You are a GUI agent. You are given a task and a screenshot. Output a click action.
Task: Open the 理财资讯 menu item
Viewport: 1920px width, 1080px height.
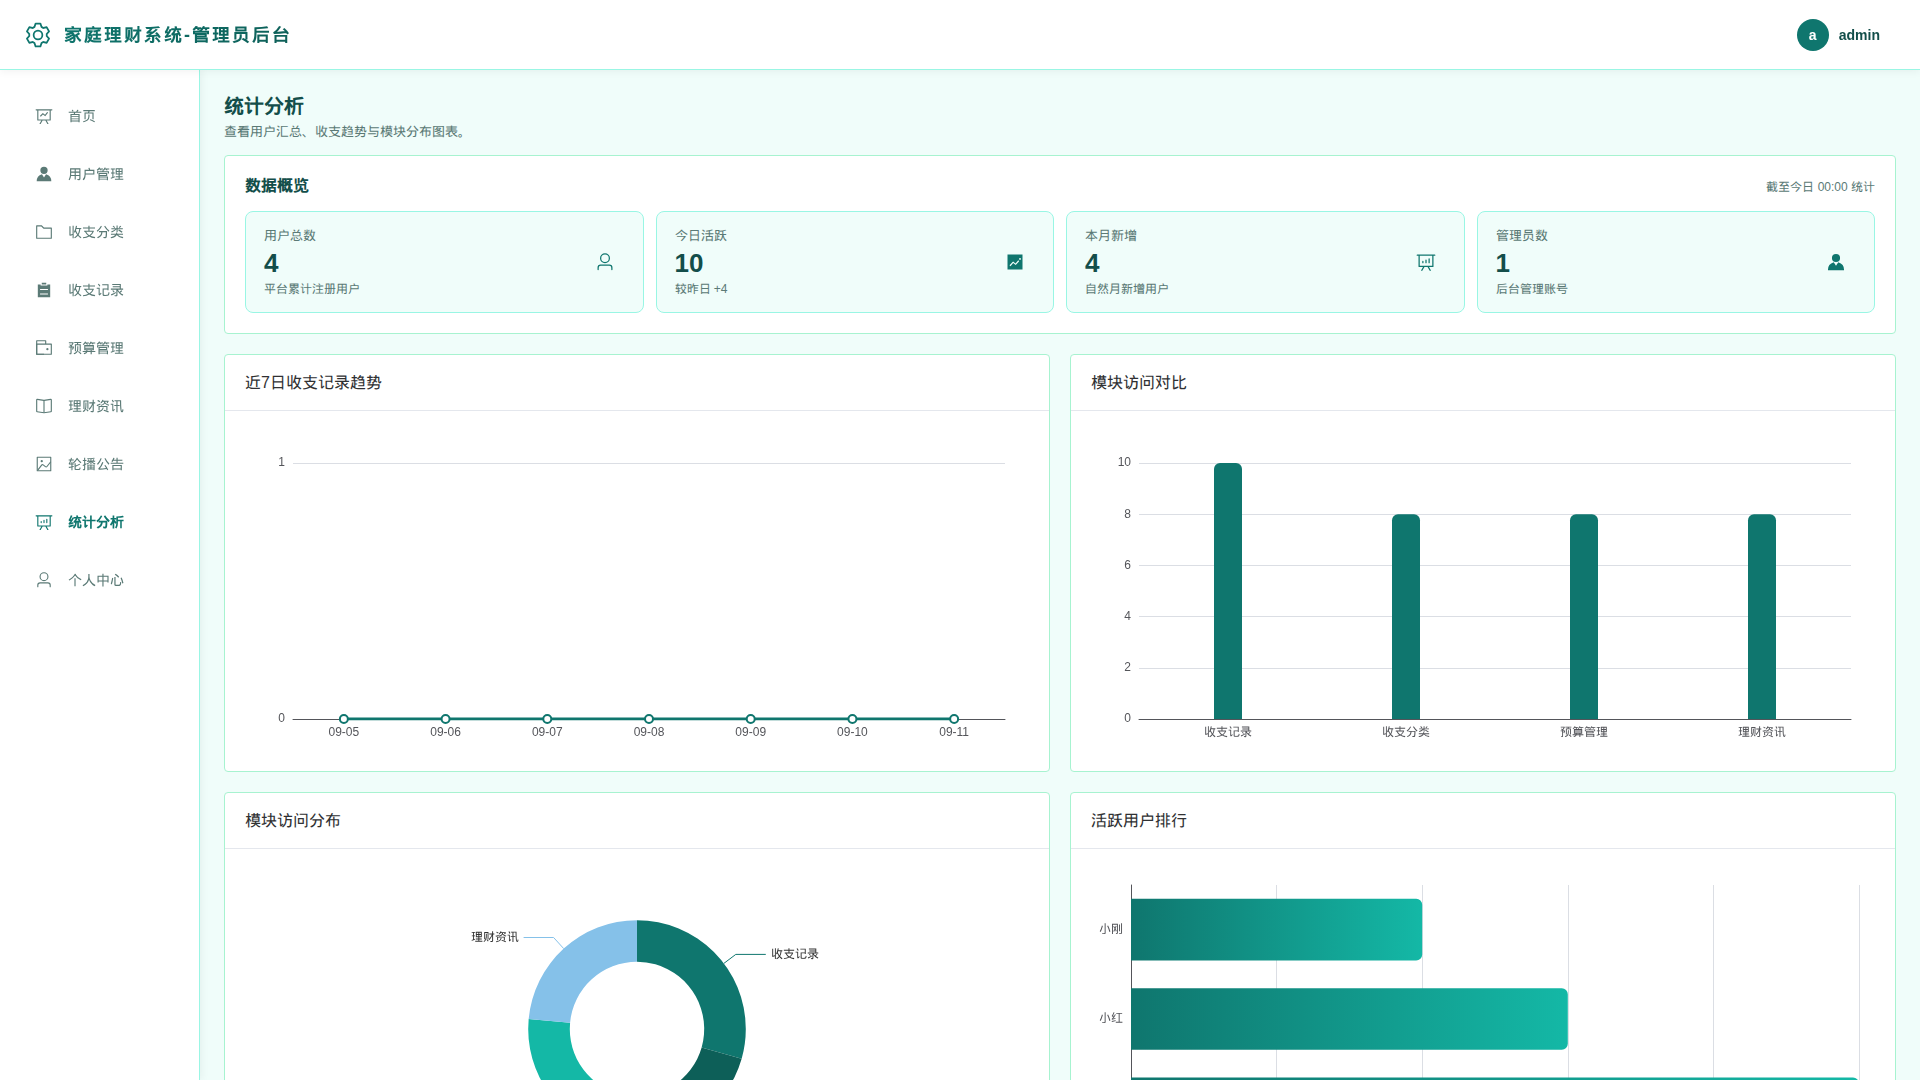(x=100, y=406)
